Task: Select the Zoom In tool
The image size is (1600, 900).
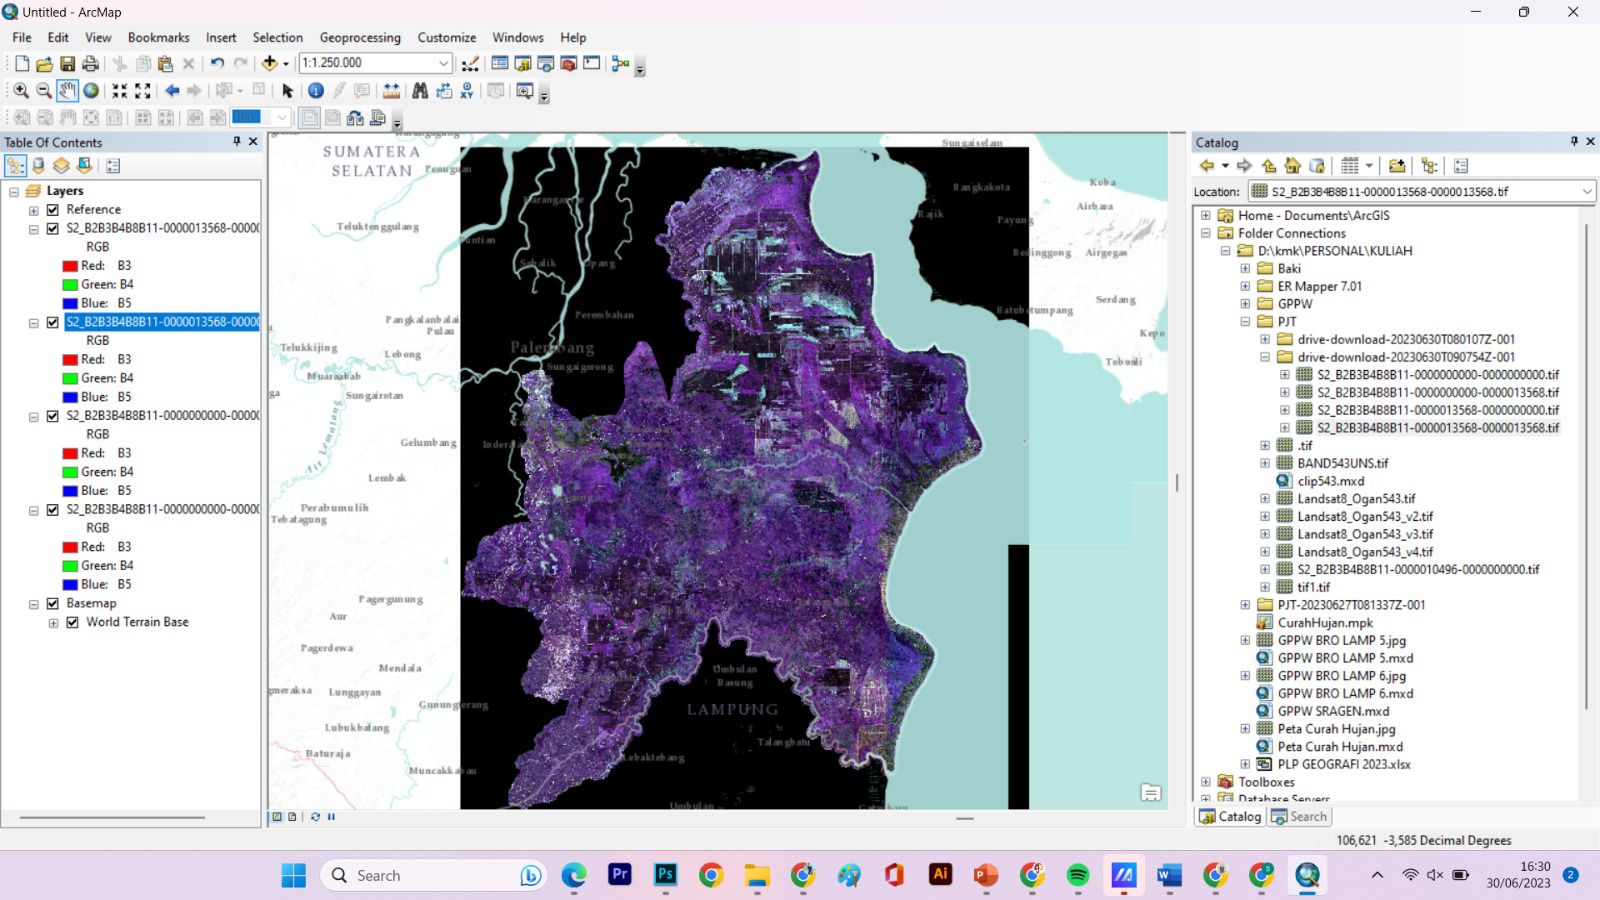Action: click(20, 91)
